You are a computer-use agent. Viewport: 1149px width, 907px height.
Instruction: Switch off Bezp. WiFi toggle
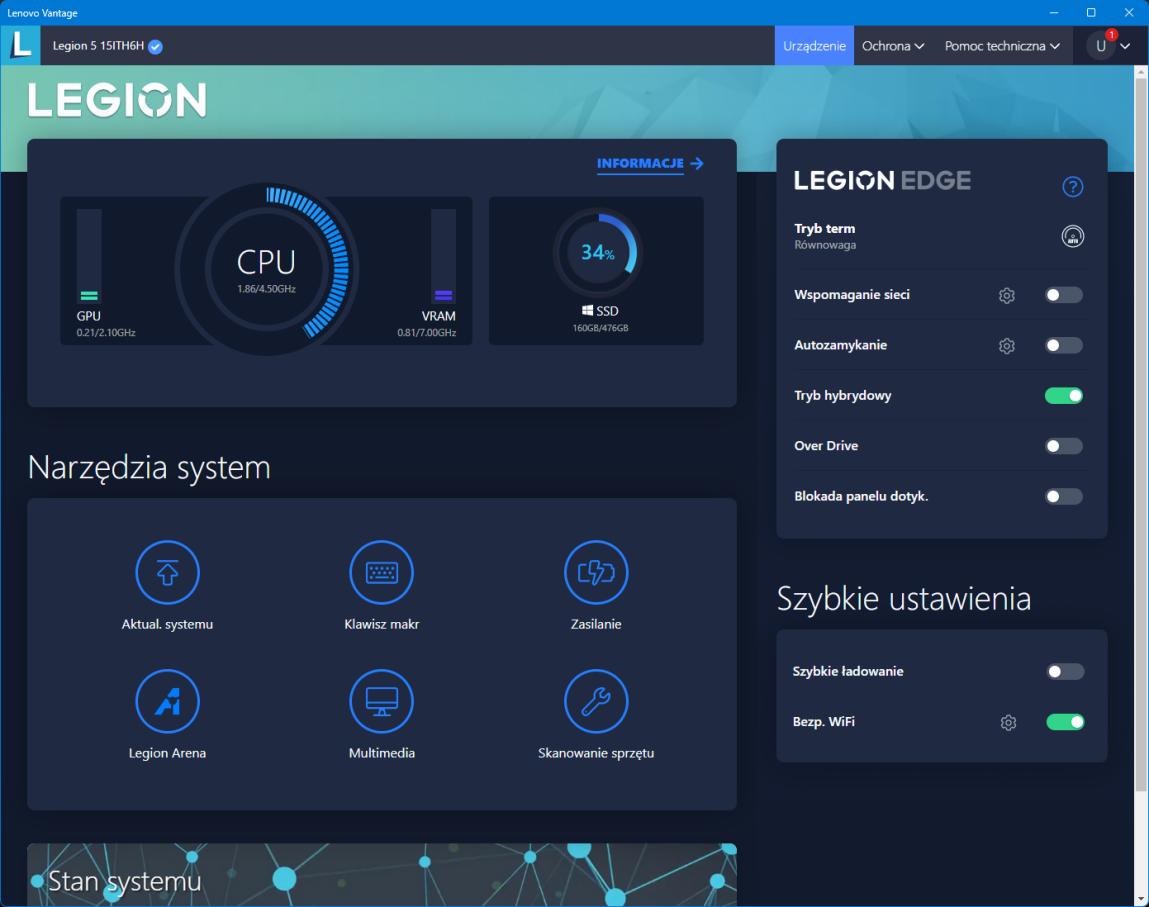click(1065, 722)
